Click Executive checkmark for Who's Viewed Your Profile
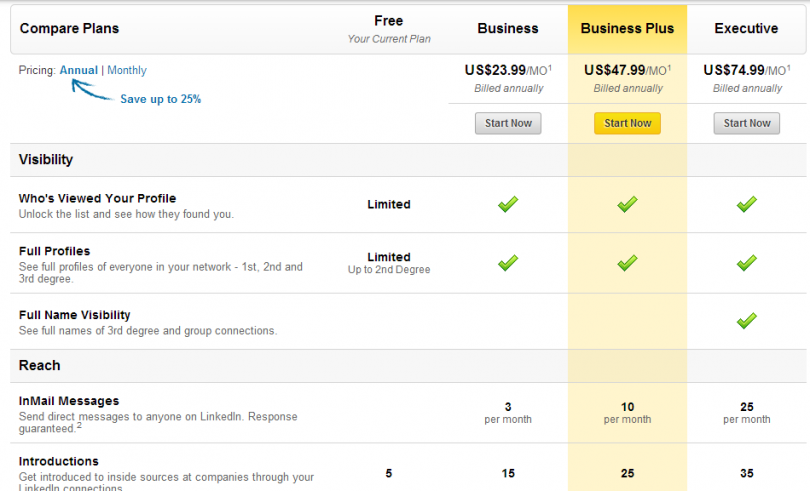Screen dimensions: 810x491 coord(746,204)
